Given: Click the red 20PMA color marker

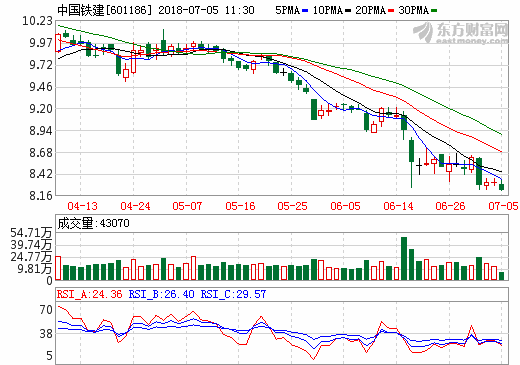Looking at the screenshot, I should pos(391,11).
